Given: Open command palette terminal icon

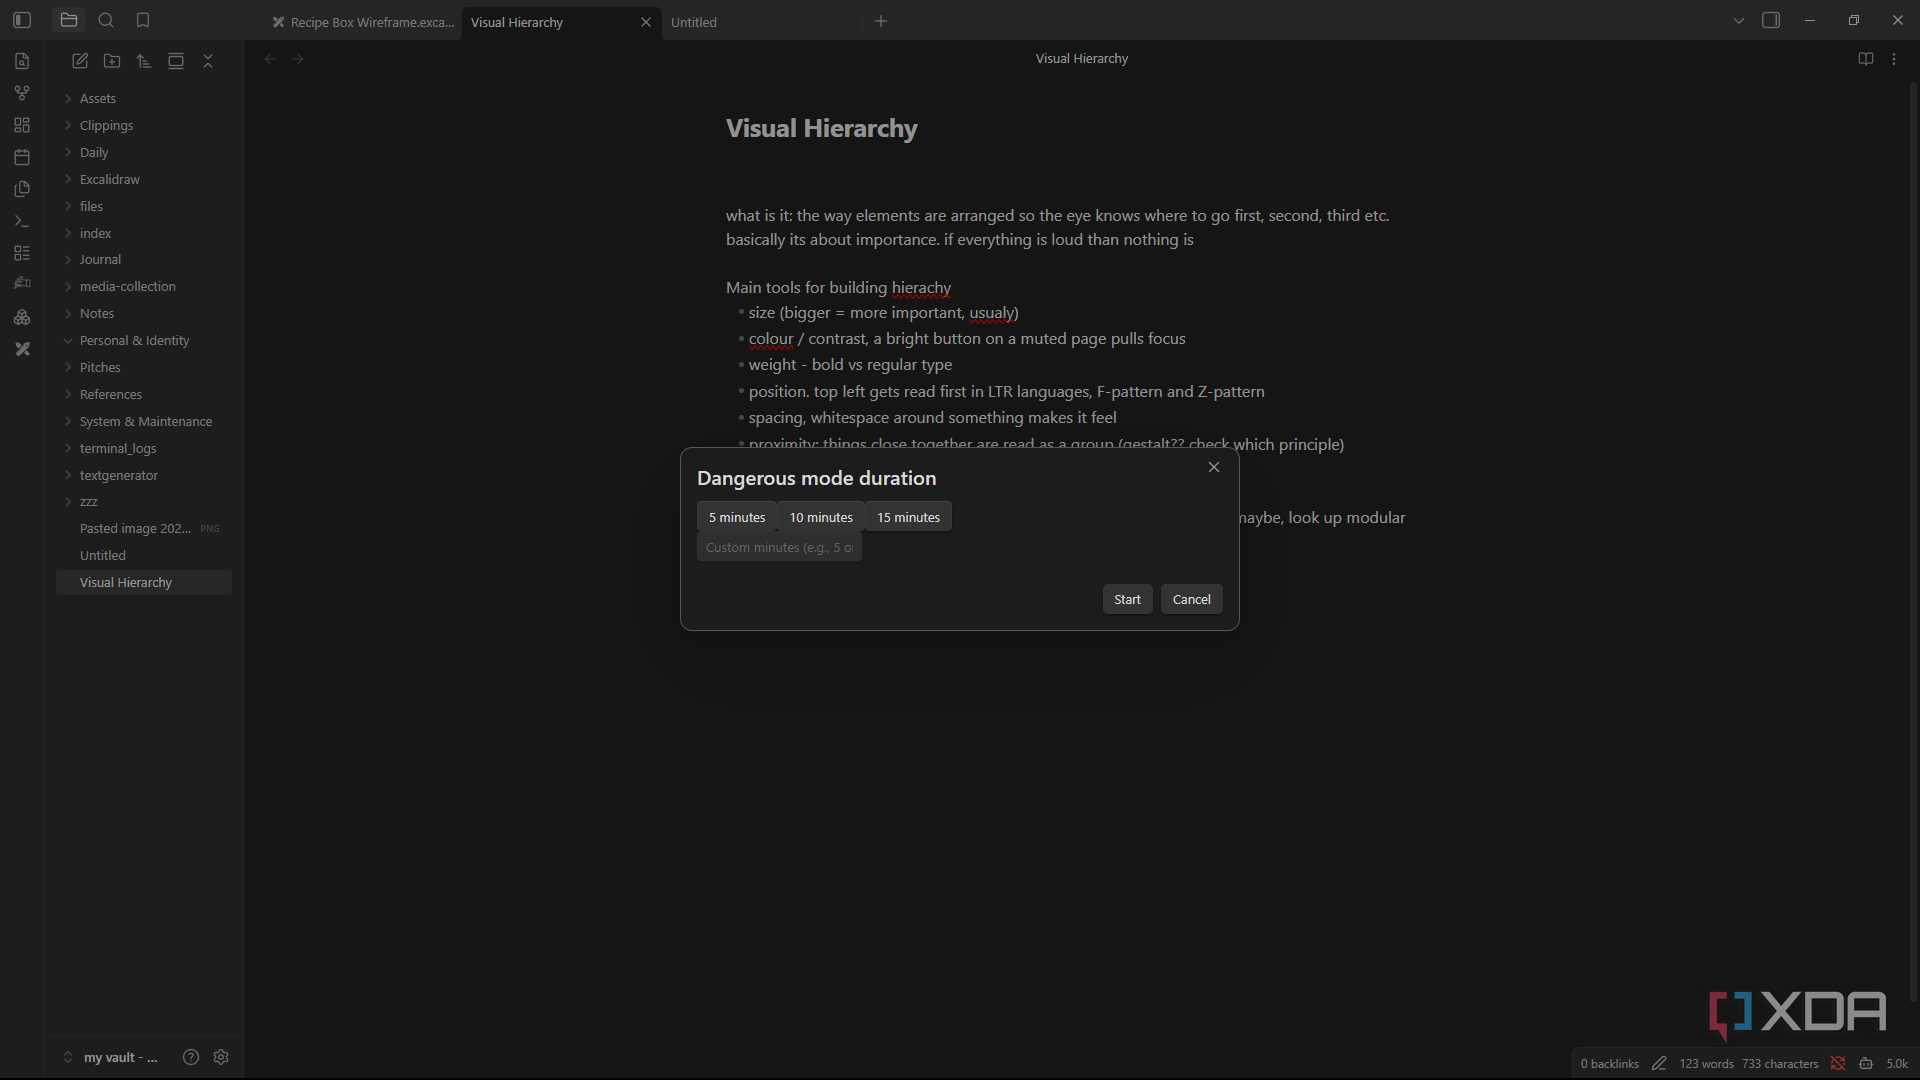Looking at the screenshot, I should pyautogui.click(x=22, y=221).
